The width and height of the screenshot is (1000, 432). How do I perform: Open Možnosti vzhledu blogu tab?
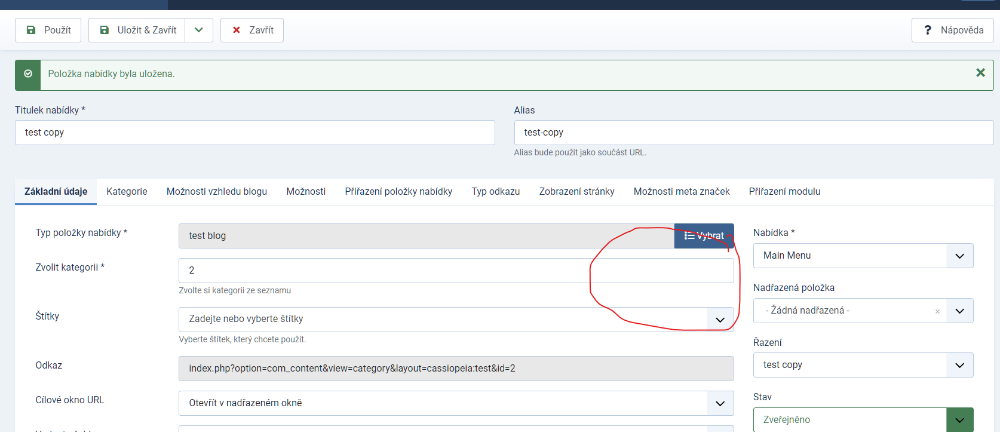(216, 191)
